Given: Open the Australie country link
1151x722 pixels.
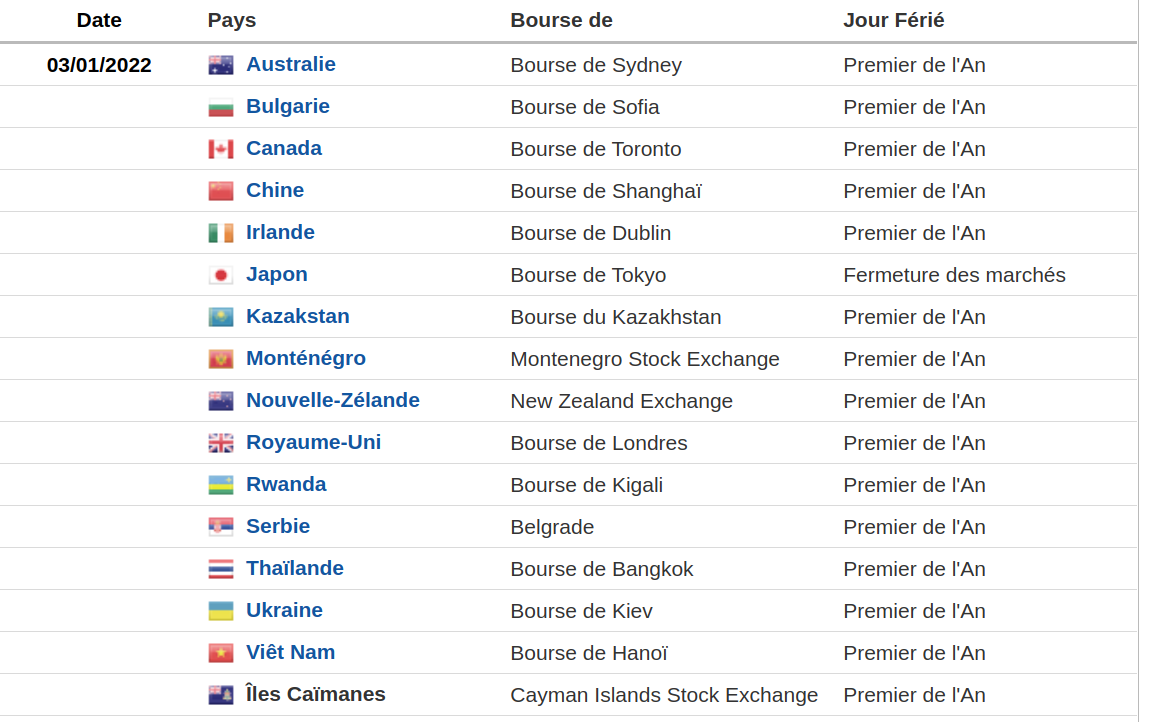Looking at the screenshot, I should (290, 64).
